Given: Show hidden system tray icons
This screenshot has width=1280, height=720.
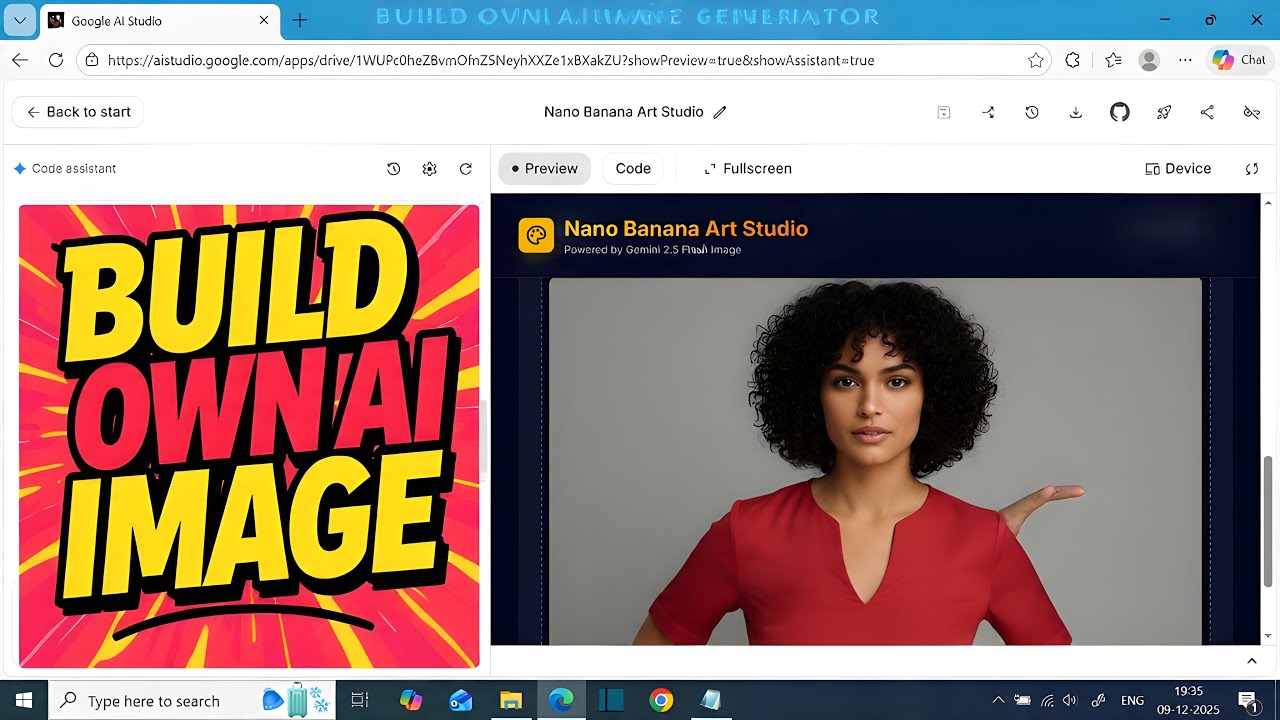Looking at the screenshot, I should (998, 701).
